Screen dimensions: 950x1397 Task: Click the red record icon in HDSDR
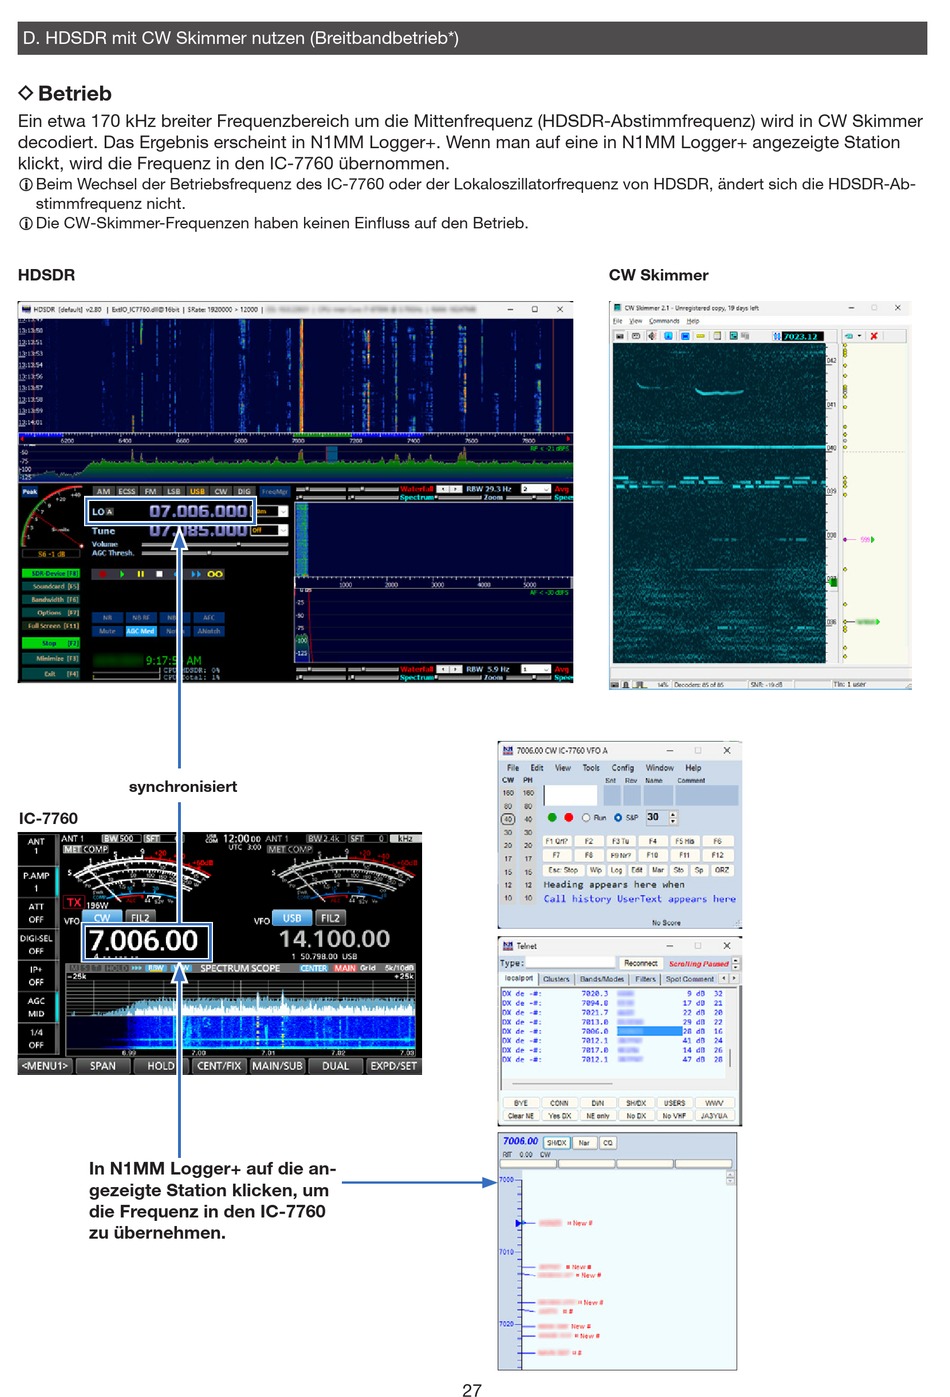(102, 574)
